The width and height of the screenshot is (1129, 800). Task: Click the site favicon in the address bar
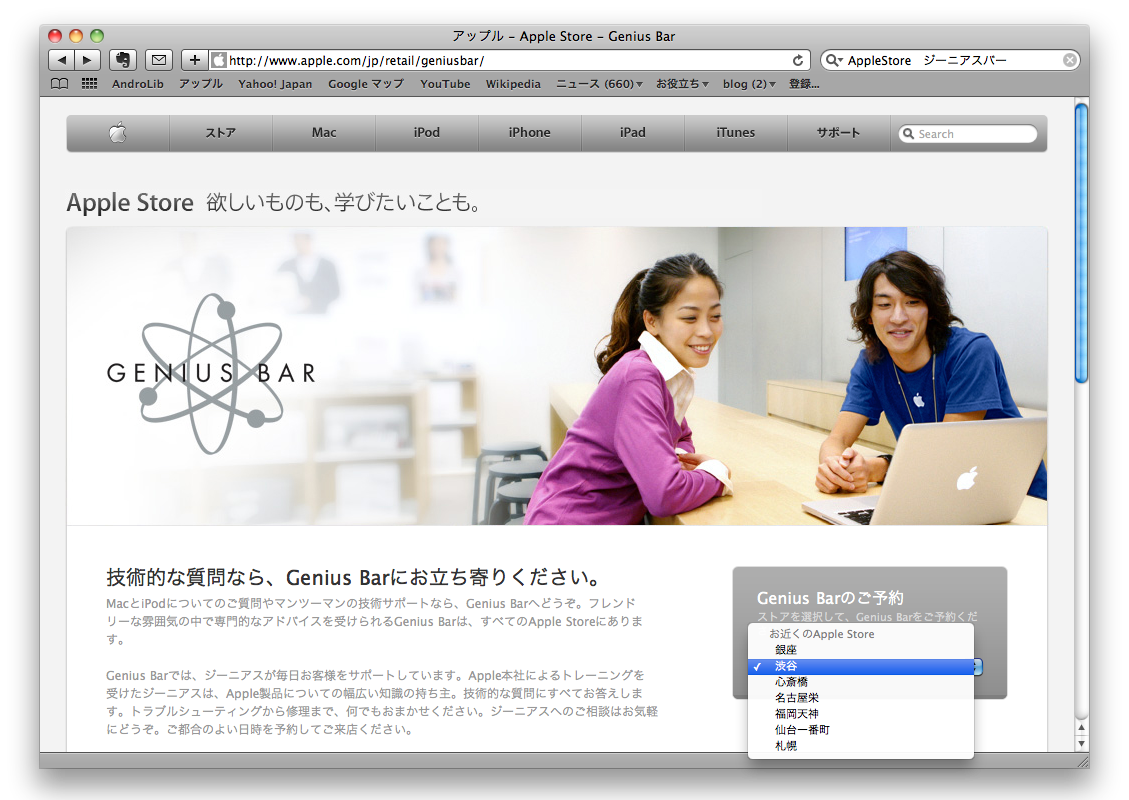pyautogui.click(x=220, y=60)
